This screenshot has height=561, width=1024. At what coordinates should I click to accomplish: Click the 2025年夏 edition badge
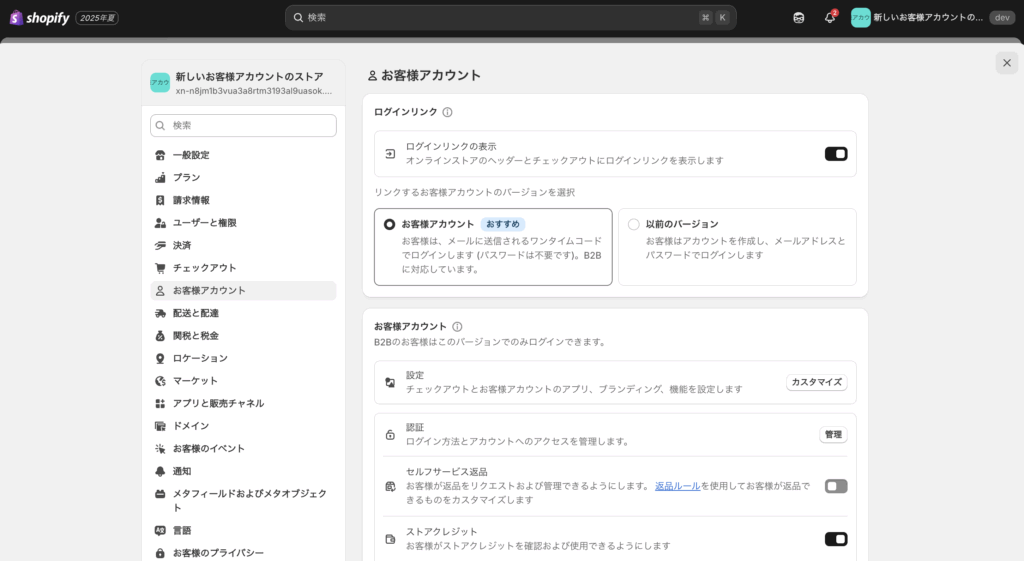[x=97, y=18]
